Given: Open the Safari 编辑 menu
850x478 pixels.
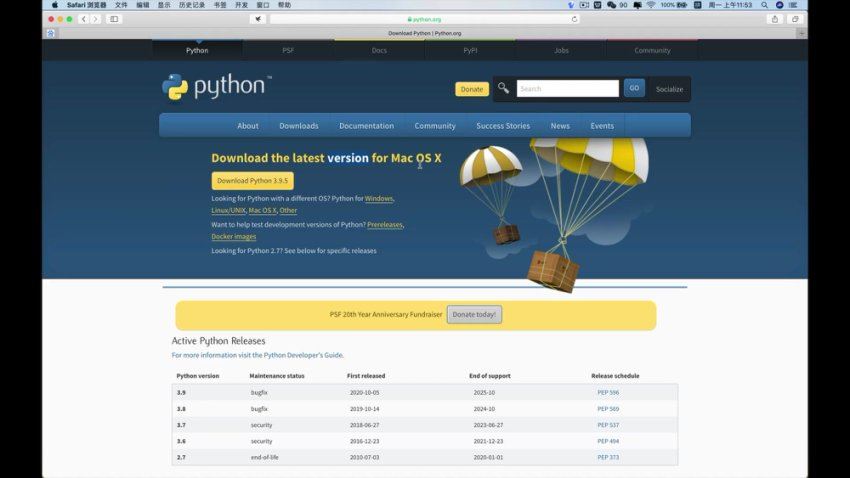Looking at the screenshot, I should (143, 5).
